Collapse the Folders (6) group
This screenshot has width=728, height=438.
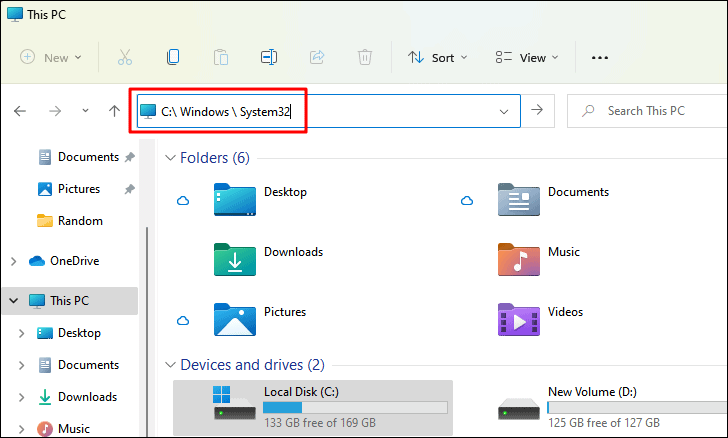[x=170, y=158]
